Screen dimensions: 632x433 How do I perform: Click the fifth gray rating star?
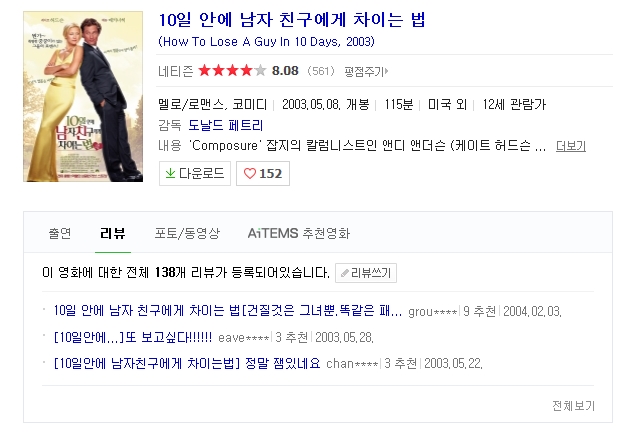pos(260,71)
